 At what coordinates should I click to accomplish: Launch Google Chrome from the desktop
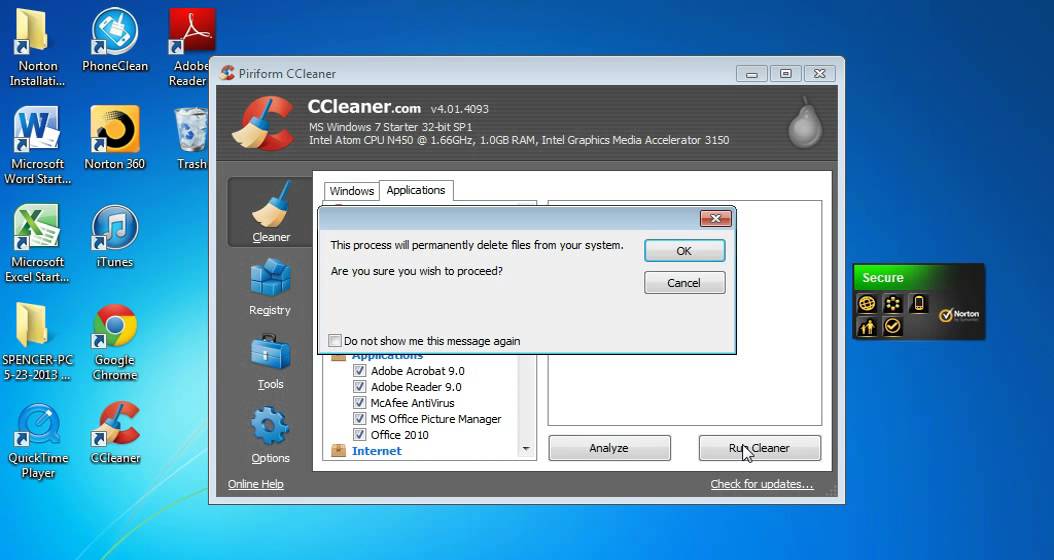[x=115, y=342]
